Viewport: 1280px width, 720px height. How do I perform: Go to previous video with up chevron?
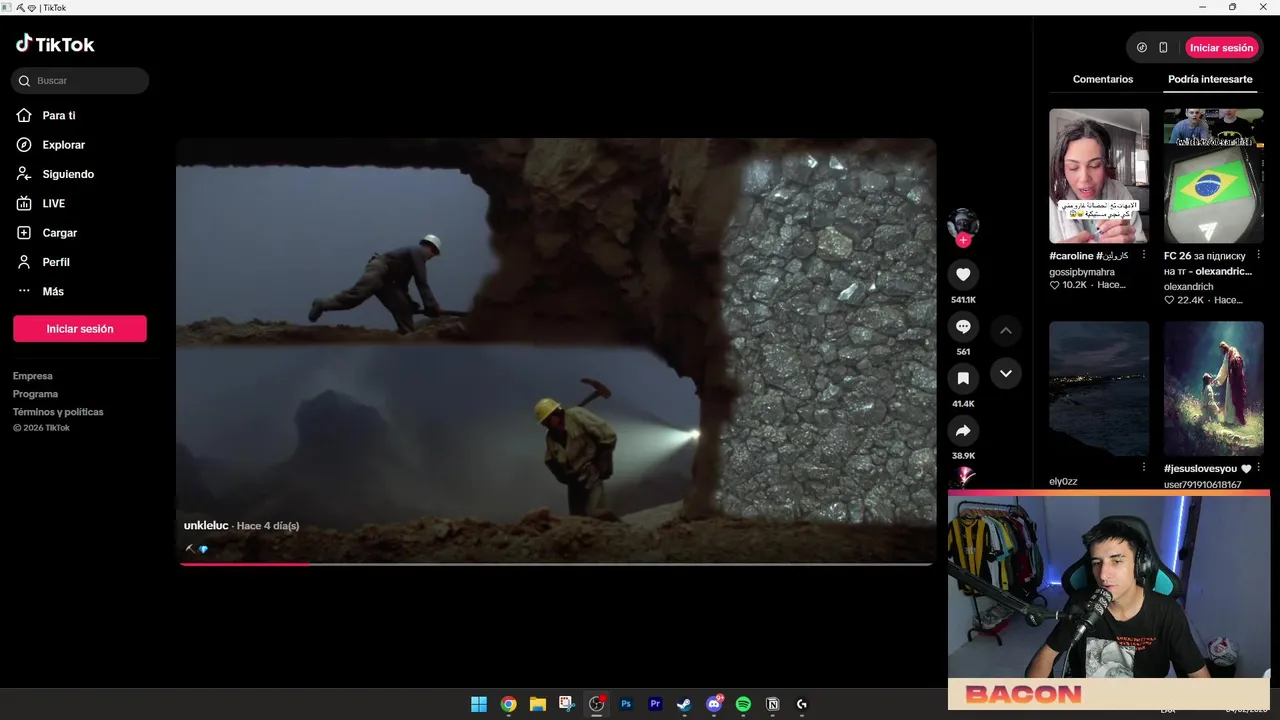point(1006,331)
